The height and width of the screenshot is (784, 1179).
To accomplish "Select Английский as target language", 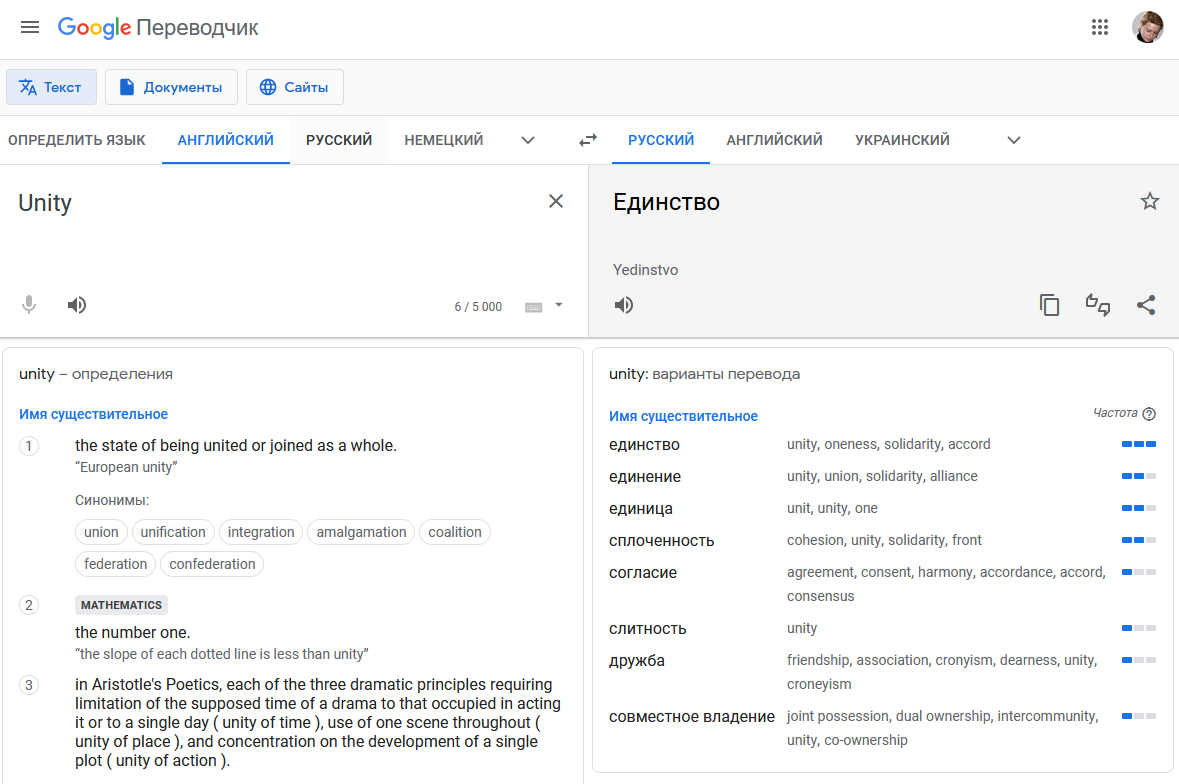I will (774, 140).
